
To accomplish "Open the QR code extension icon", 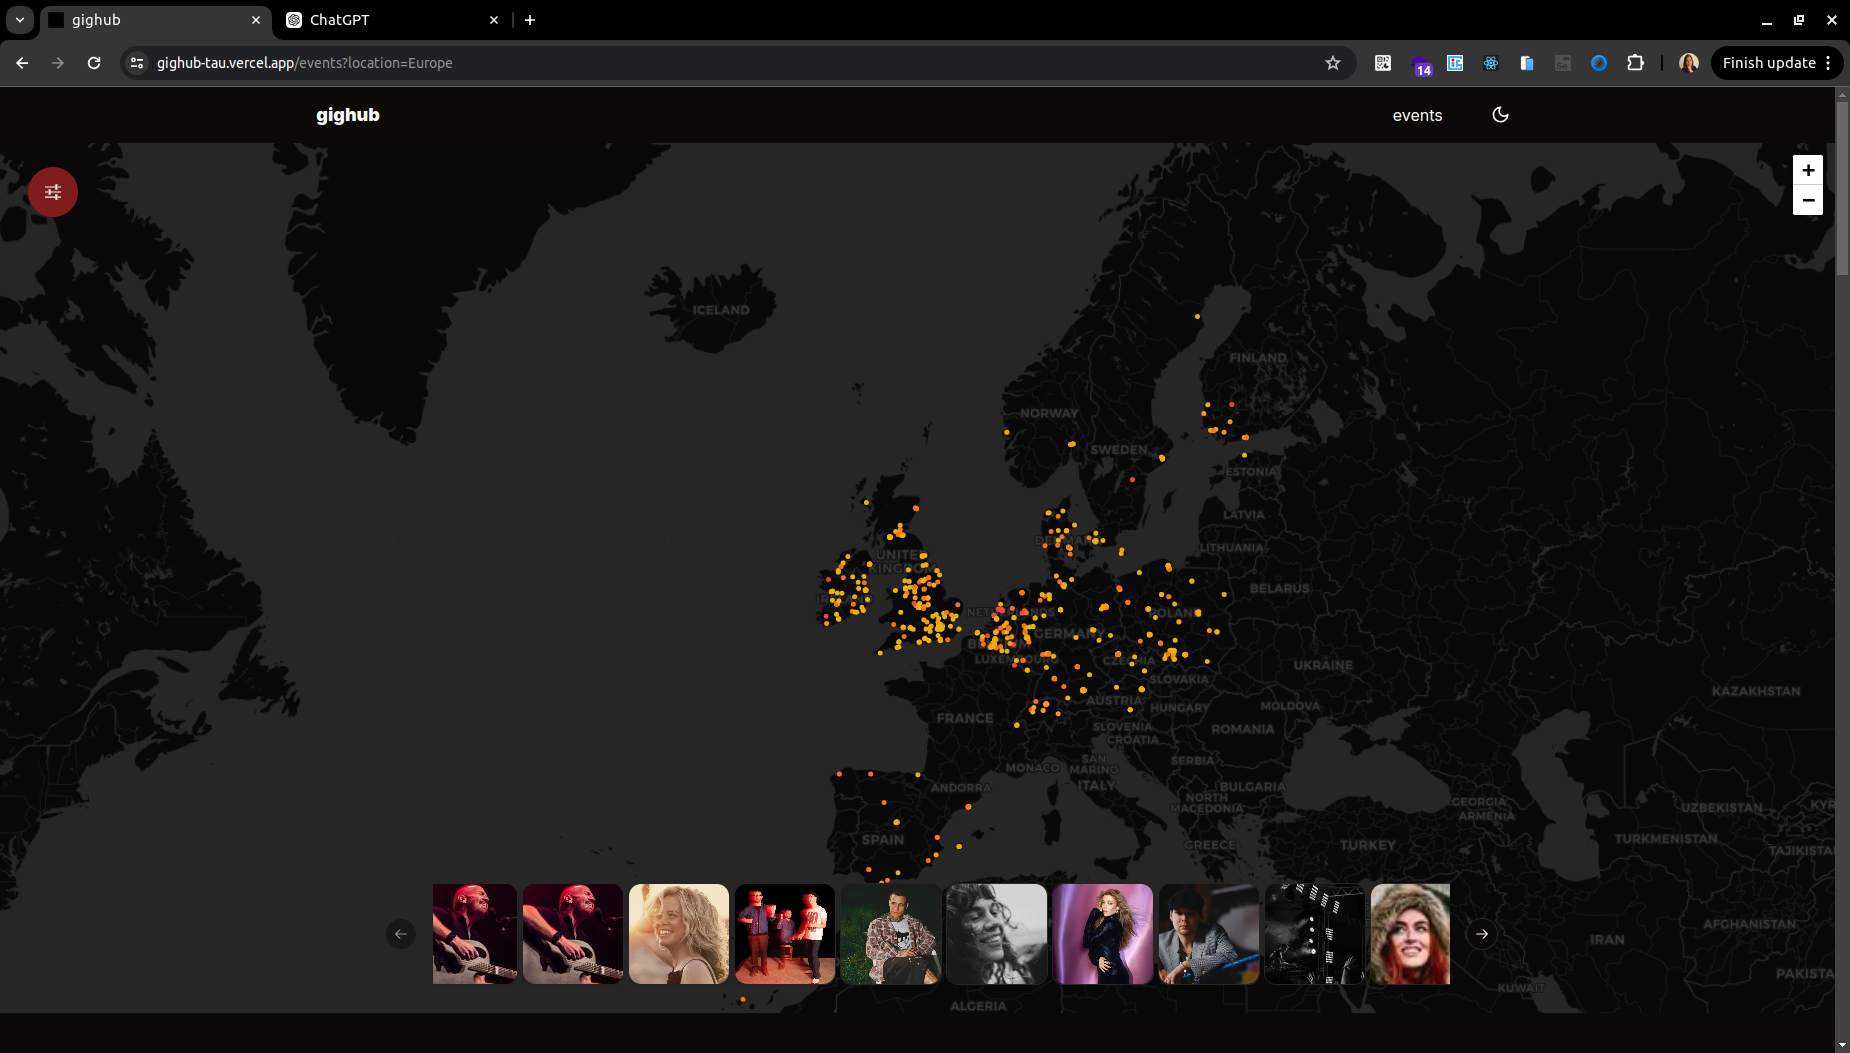I will 1383,63.
